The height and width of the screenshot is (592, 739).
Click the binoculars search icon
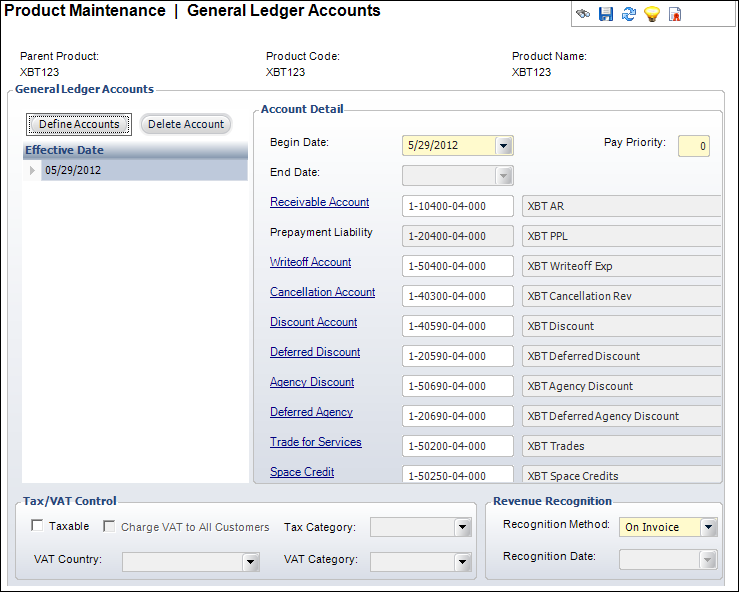(x=583, y=14)
